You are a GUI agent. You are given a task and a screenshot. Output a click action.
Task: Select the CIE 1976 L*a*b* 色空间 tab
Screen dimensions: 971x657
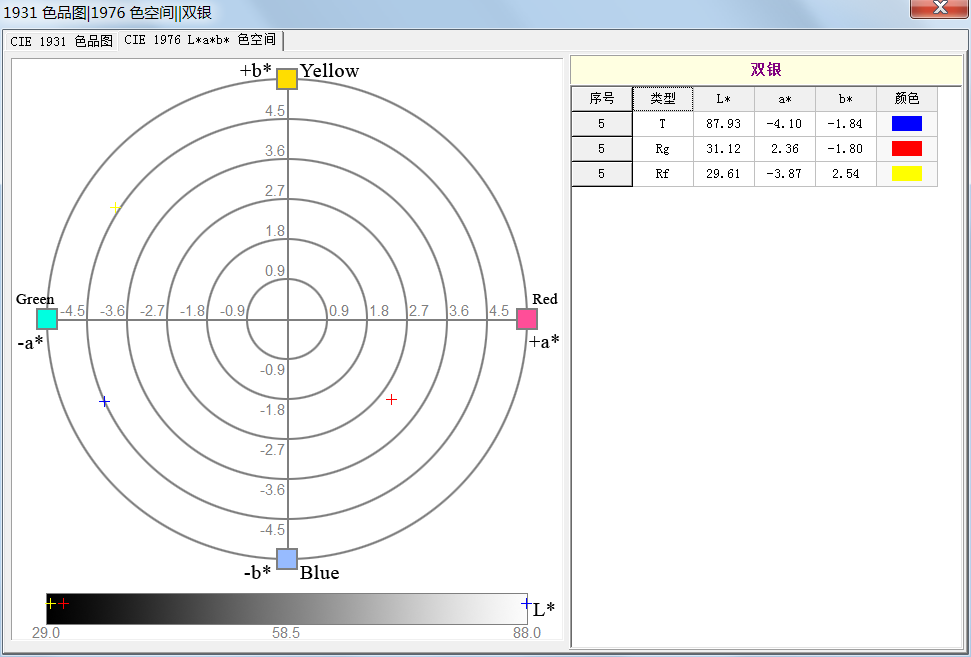click(200, 40)
